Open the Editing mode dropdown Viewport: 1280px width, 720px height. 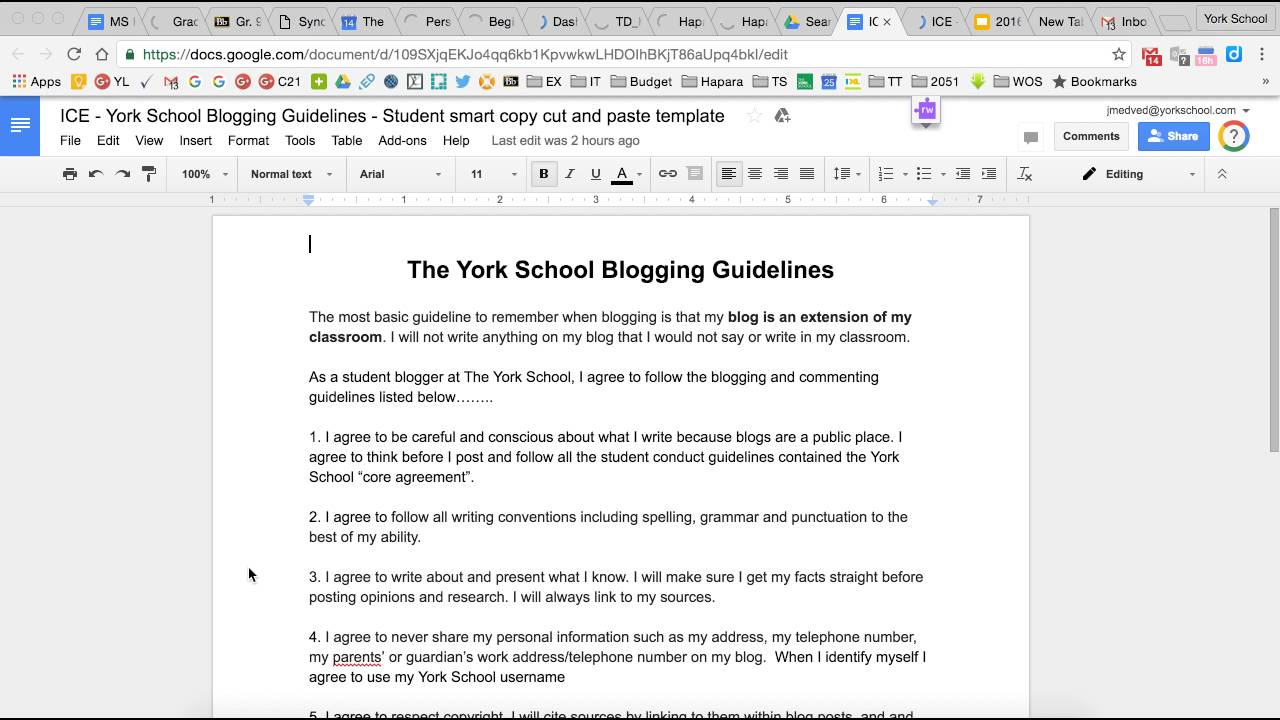point(1138,174)
